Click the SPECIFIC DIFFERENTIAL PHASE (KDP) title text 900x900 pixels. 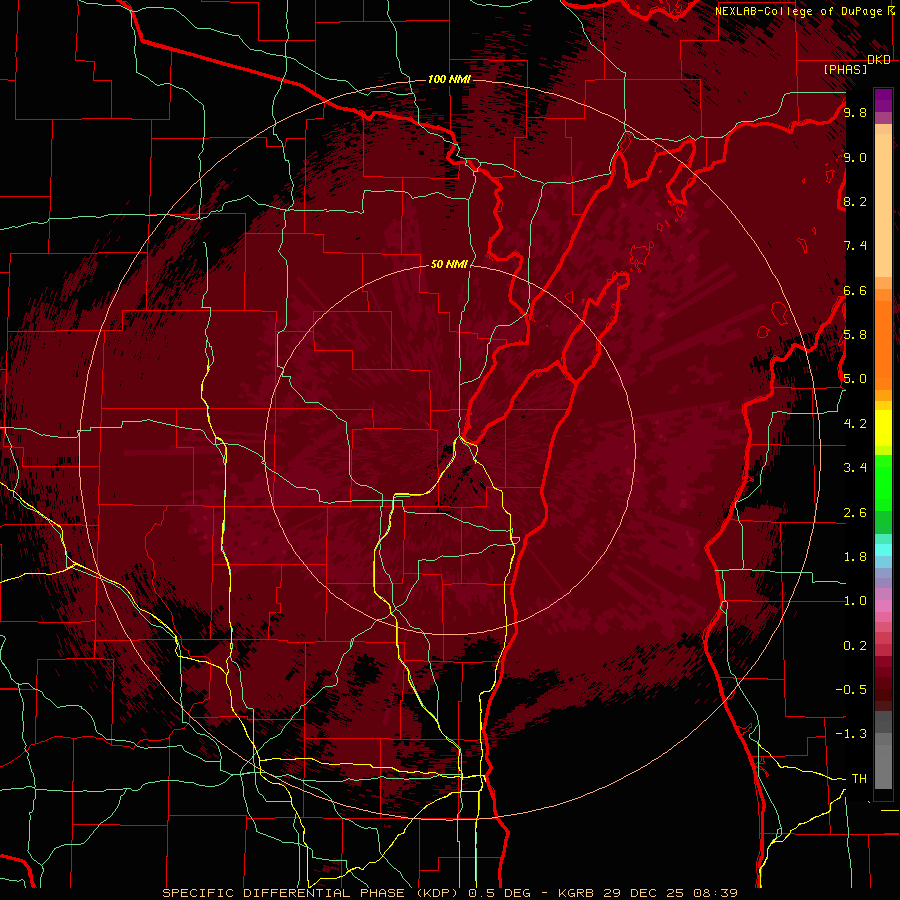(x=313, y=893)
